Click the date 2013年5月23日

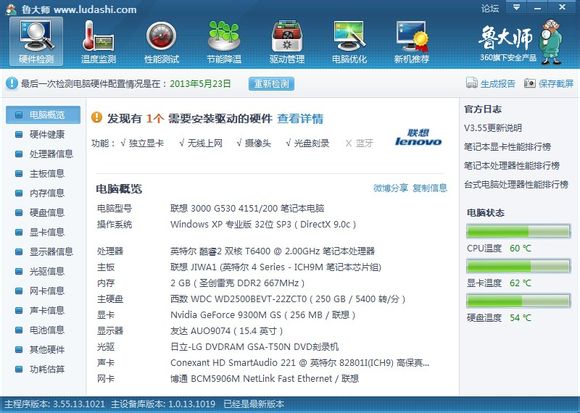coord(200,84)
